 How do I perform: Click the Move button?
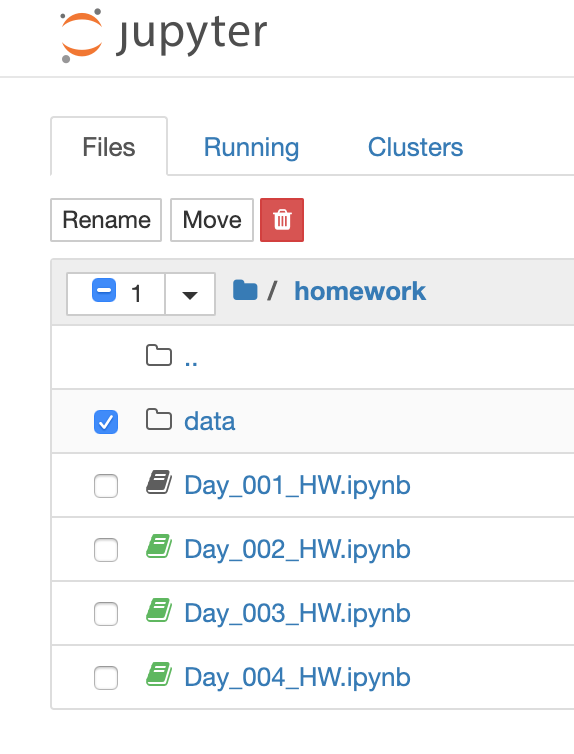(212, 220)
